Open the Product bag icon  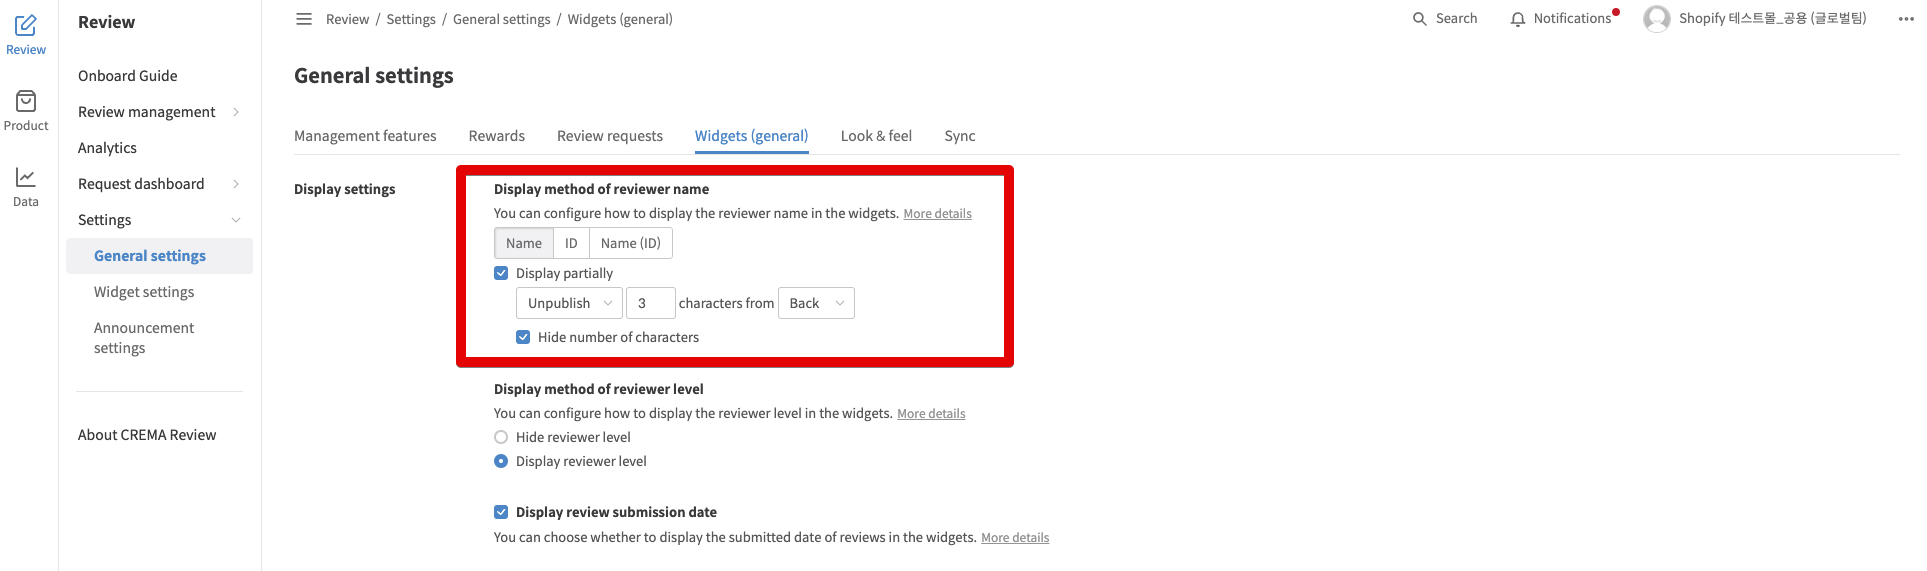26,101
